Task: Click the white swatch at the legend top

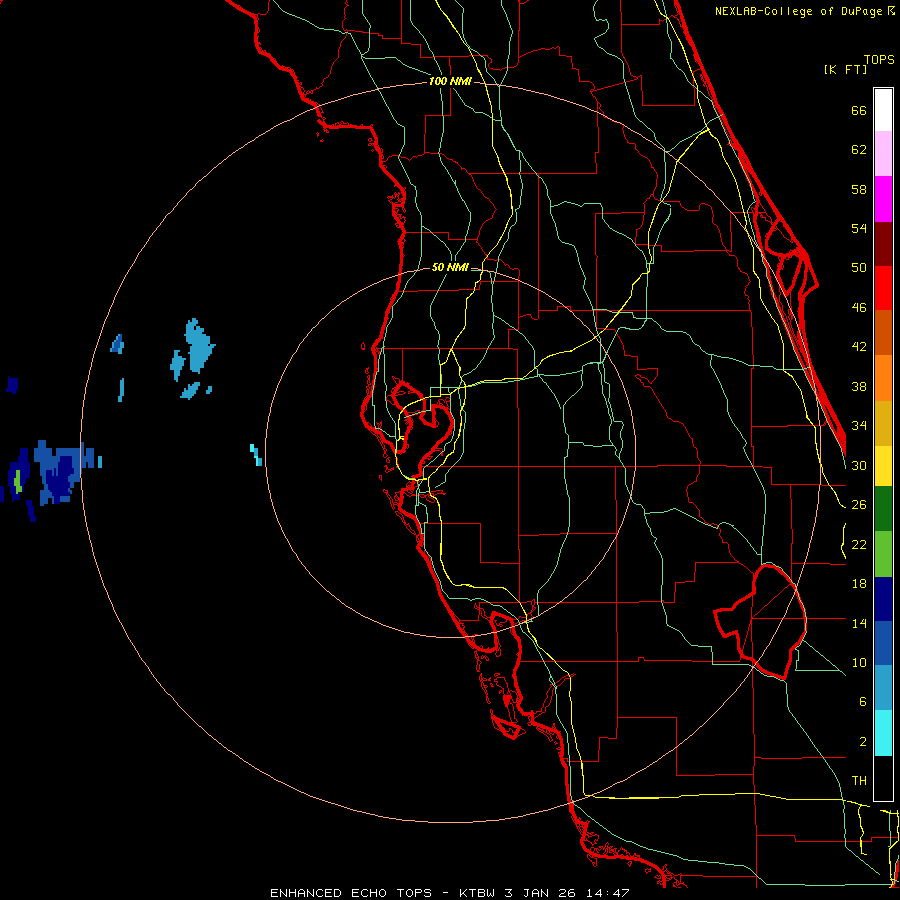Action: click(x=883, y=110)
